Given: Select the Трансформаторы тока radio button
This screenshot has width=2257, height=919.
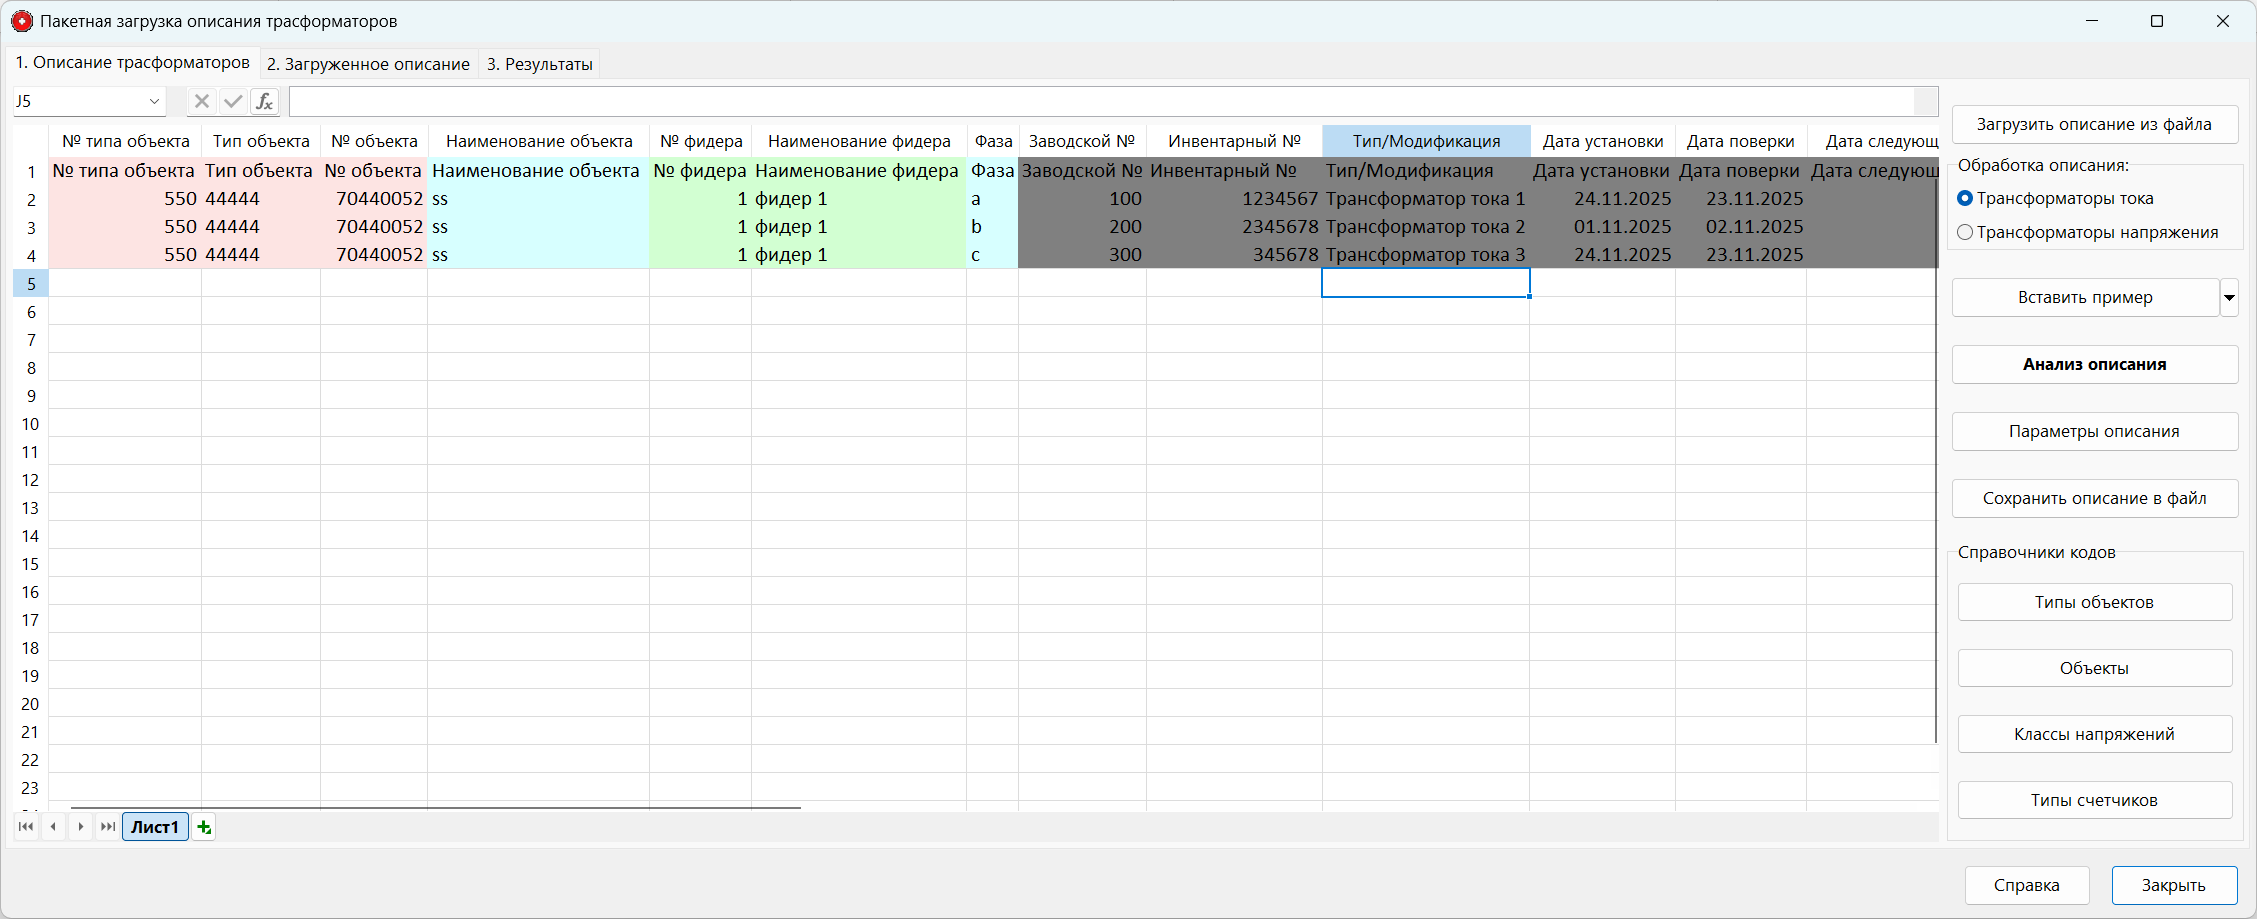Looking at the screenshot, I should tap(1966, 198).
